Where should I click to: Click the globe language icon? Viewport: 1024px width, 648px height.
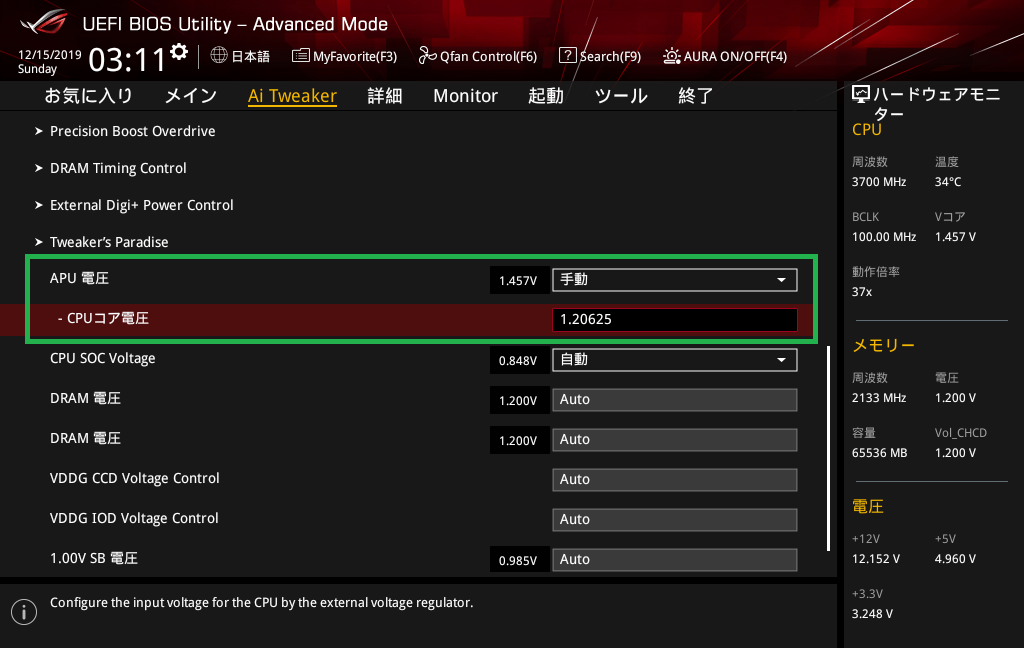[219, 56]
